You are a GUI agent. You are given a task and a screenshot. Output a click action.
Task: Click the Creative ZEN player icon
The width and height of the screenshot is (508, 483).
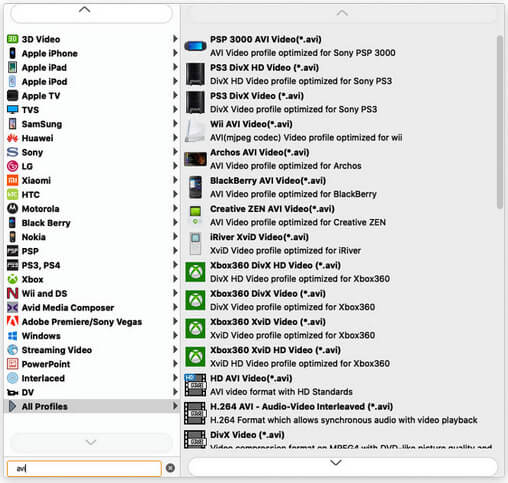coord(195,215)
